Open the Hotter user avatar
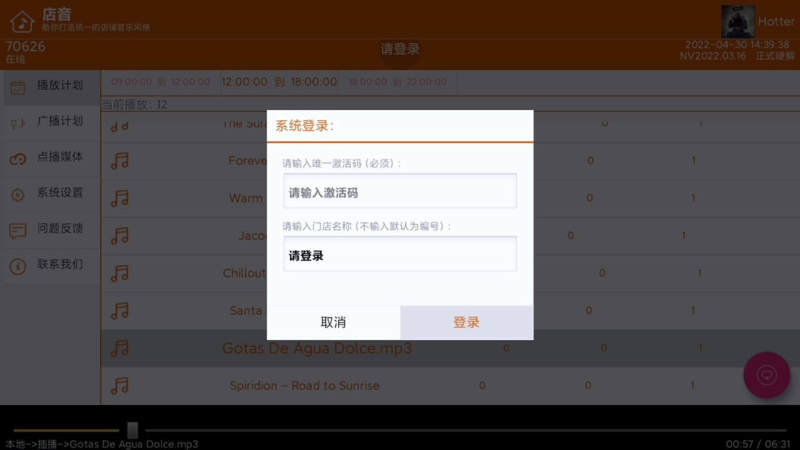800x450 pixels. pos(738,21)
